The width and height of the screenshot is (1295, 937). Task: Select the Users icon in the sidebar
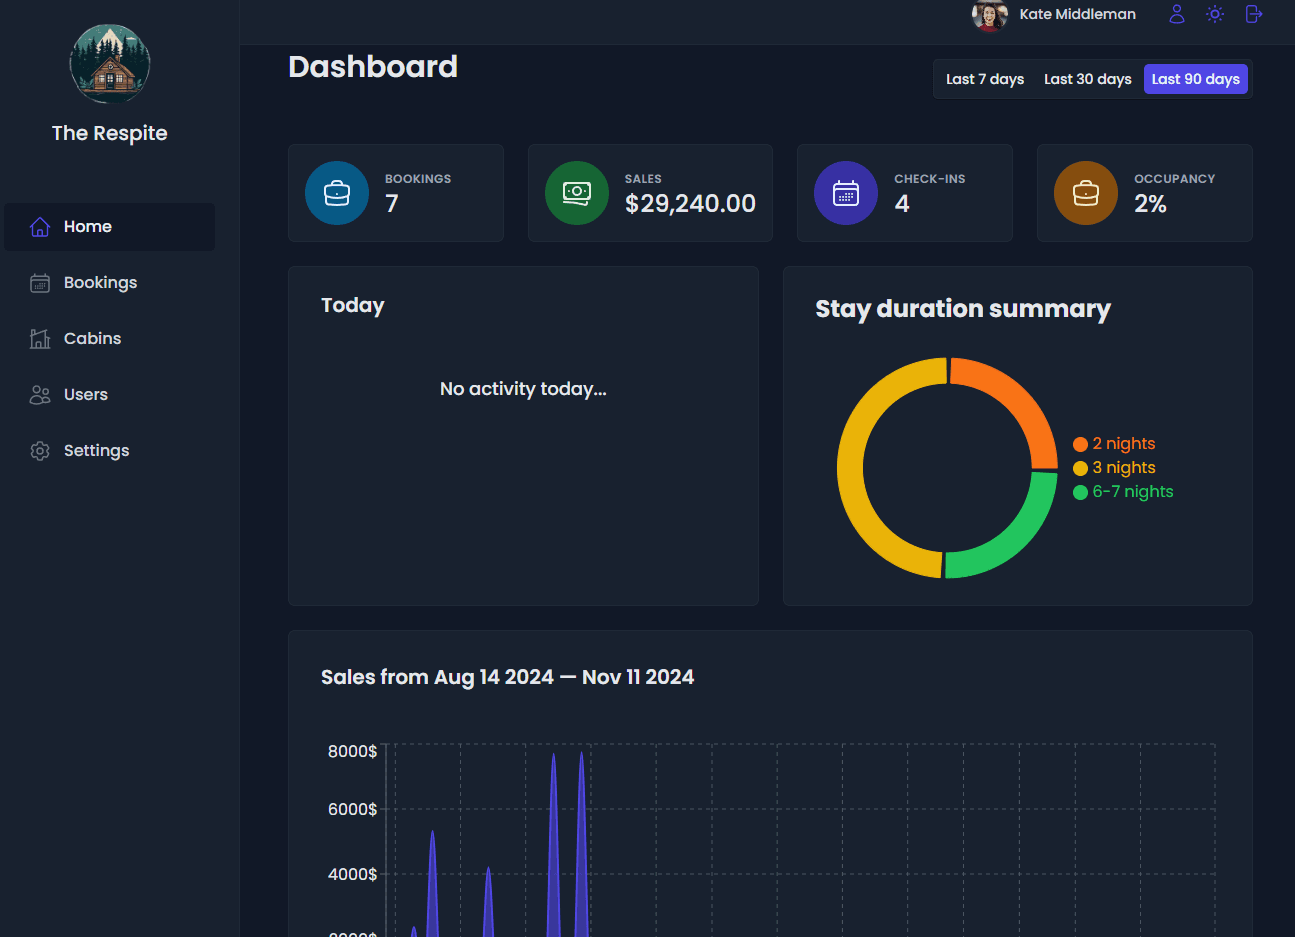coord(40,394)
